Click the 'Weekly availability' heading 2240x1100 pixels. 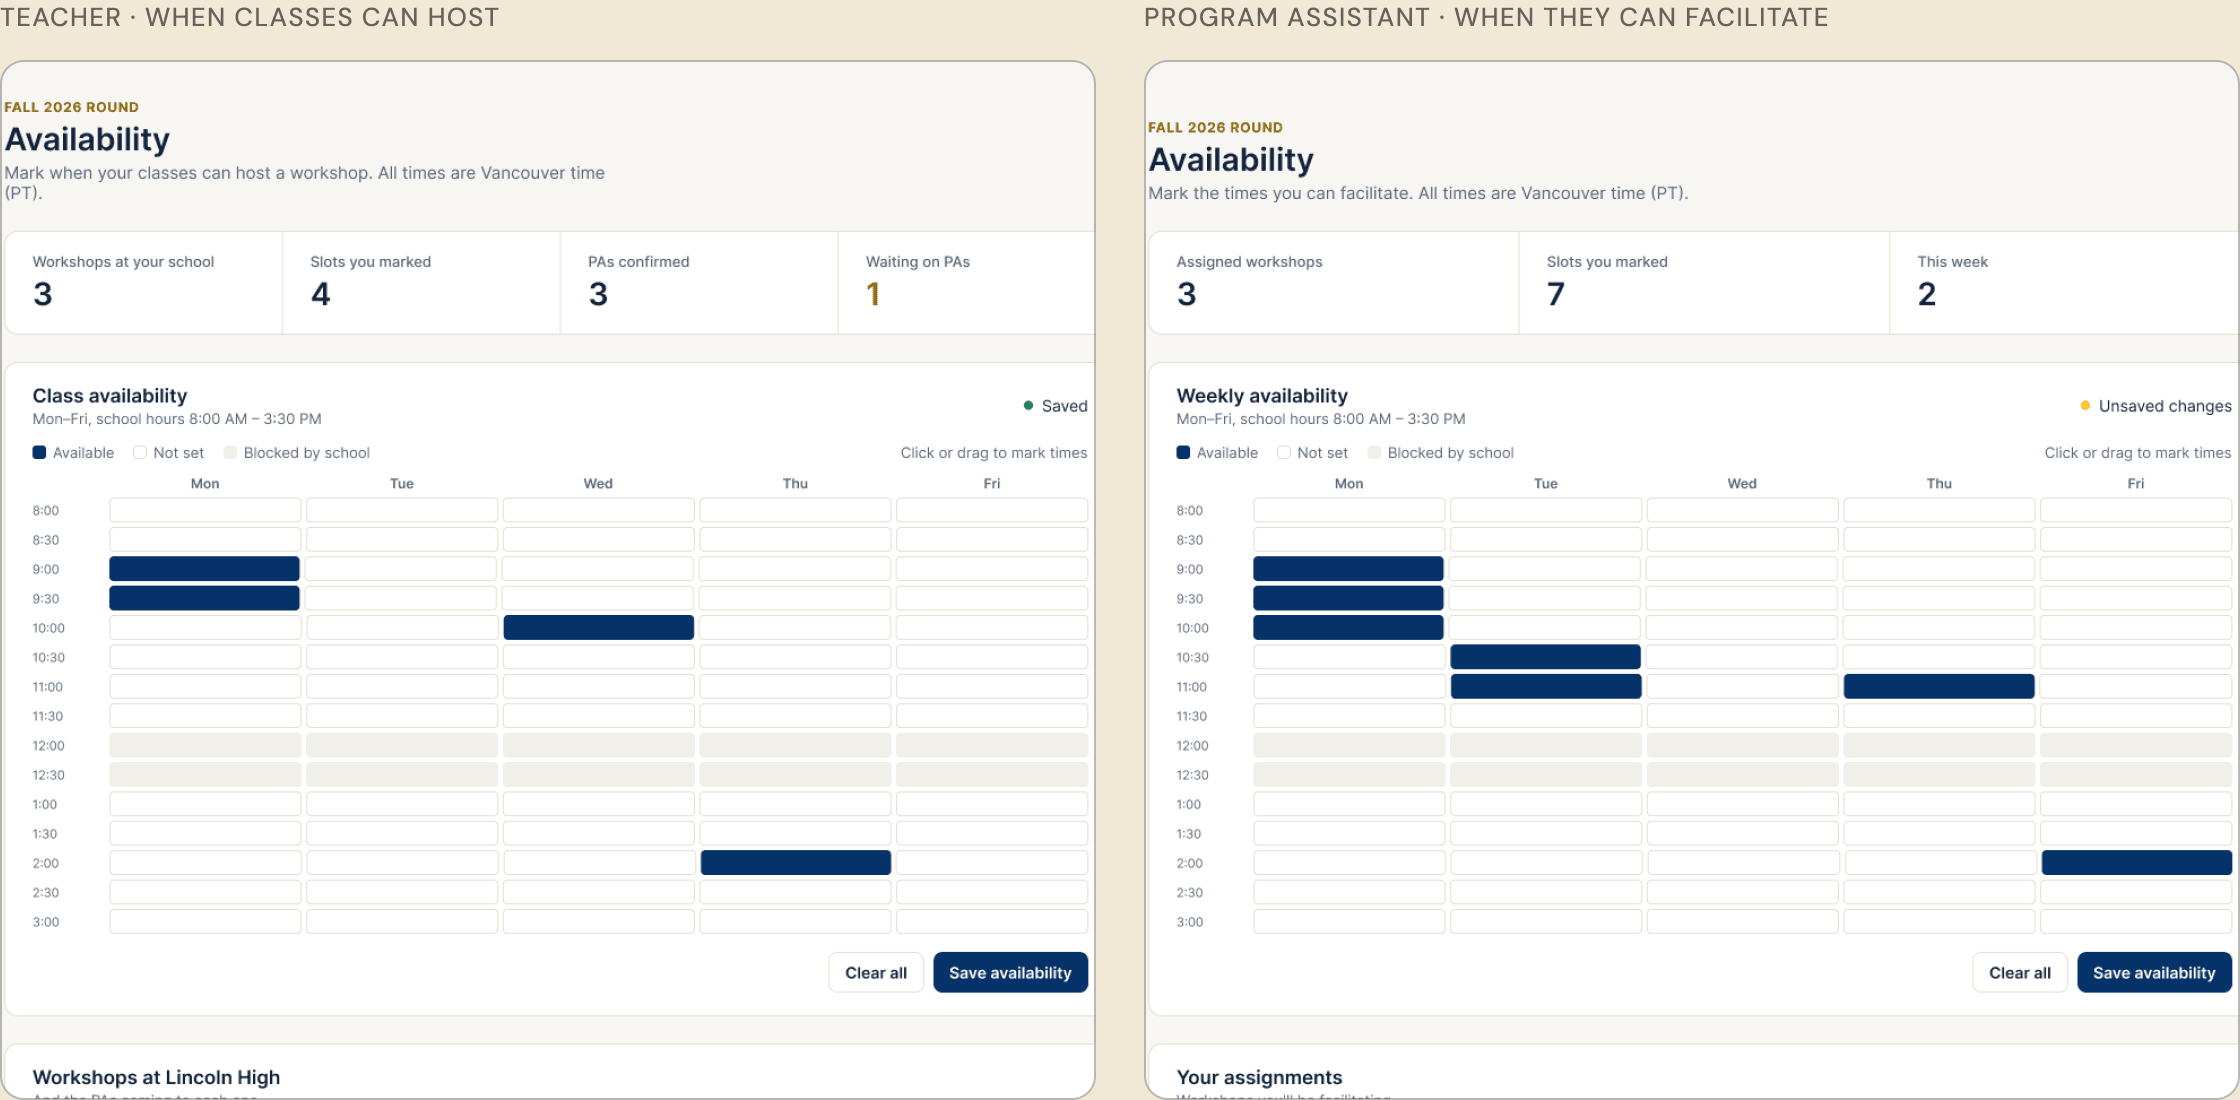coord(1262,396)
